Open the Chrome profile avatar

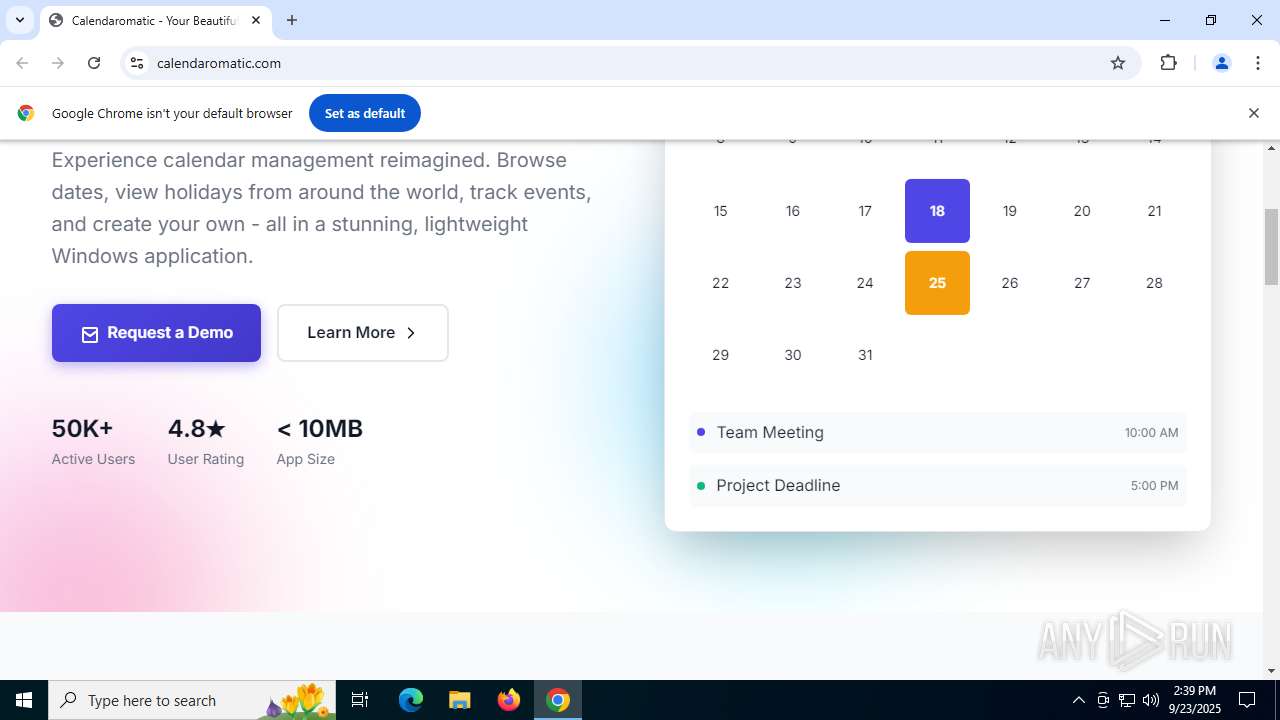pos(1221,63)
